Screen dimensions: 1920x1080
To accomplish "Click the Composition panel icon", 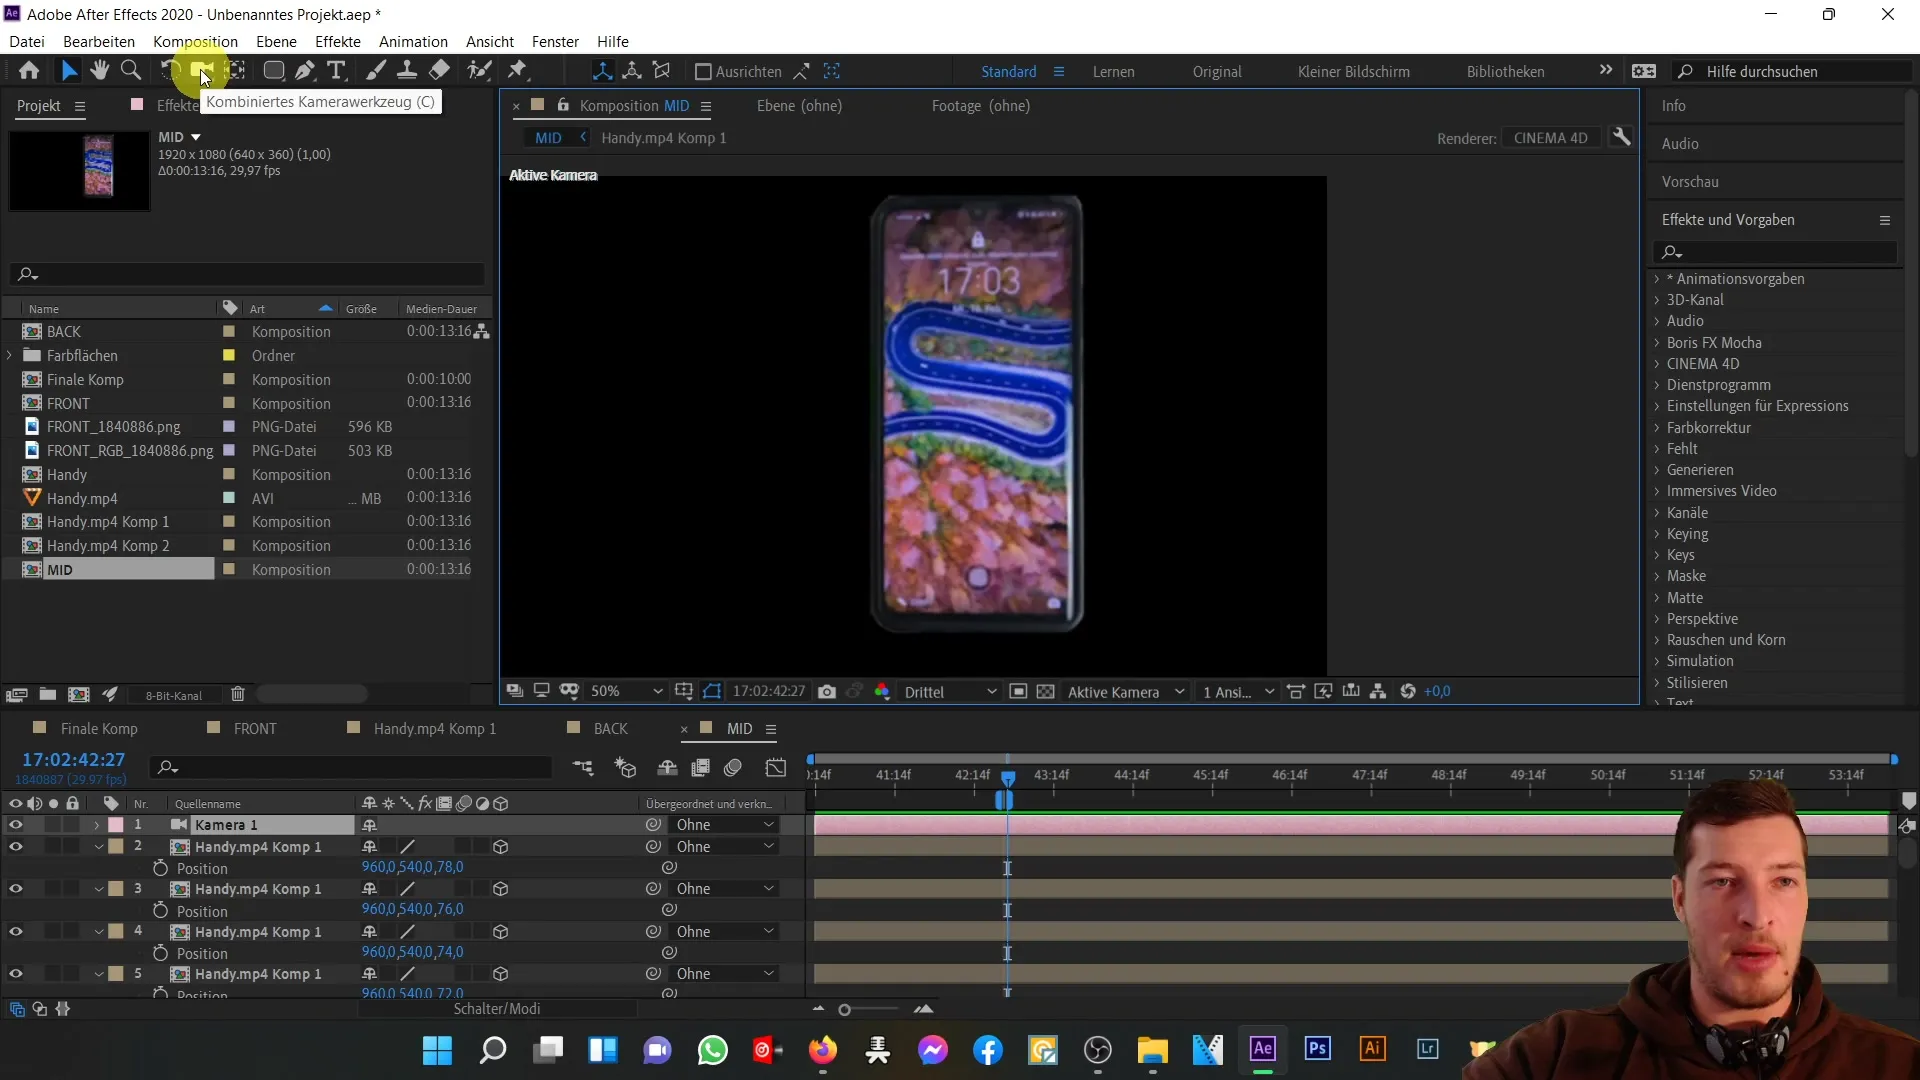I will coord(538,104).
